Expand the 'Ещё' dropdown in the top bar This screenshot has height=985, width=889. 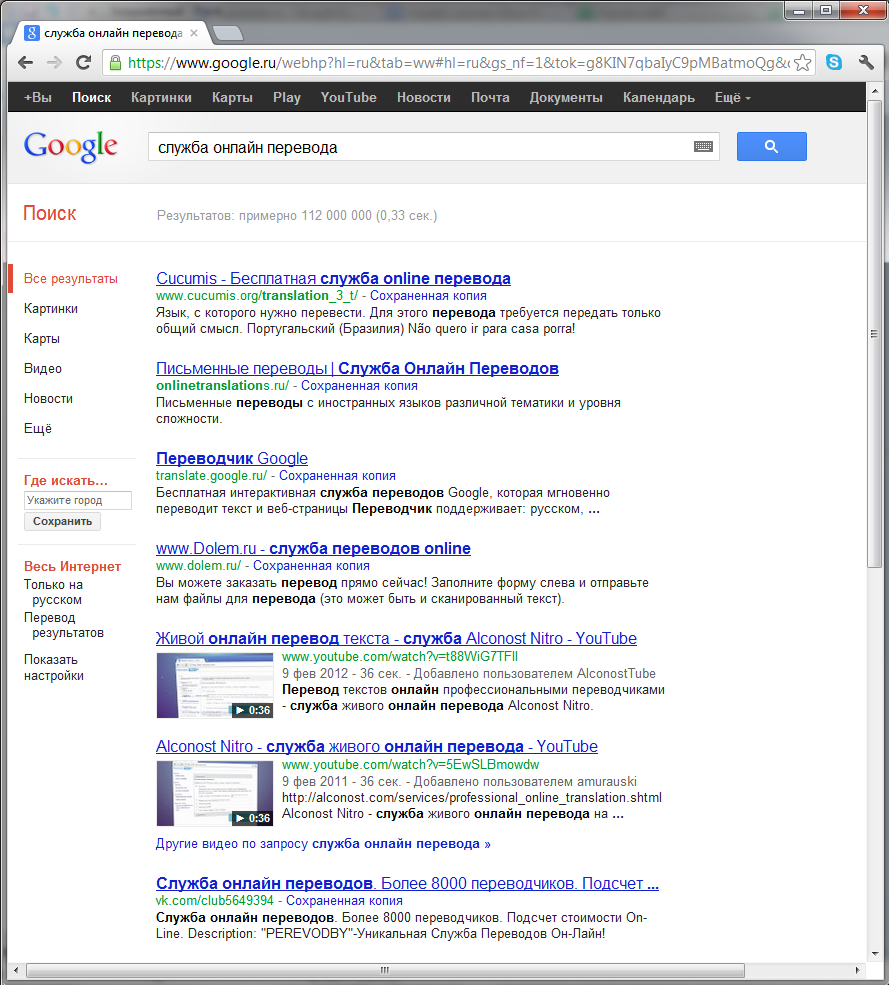click(733, 97)
